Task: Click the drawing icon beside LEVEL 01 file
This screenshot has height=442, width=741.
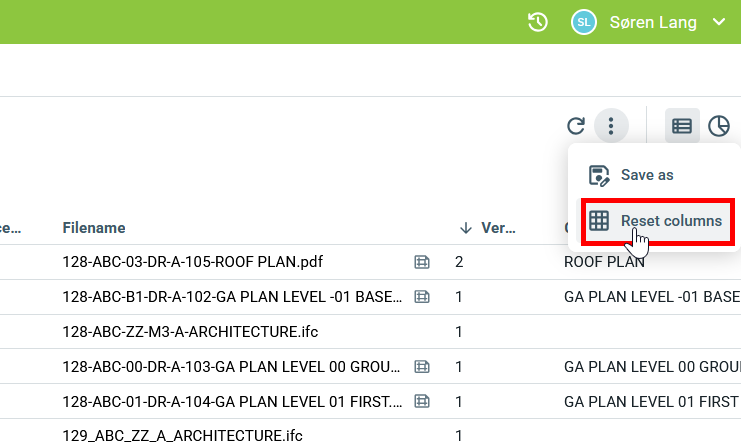Action: coord(422,401)
